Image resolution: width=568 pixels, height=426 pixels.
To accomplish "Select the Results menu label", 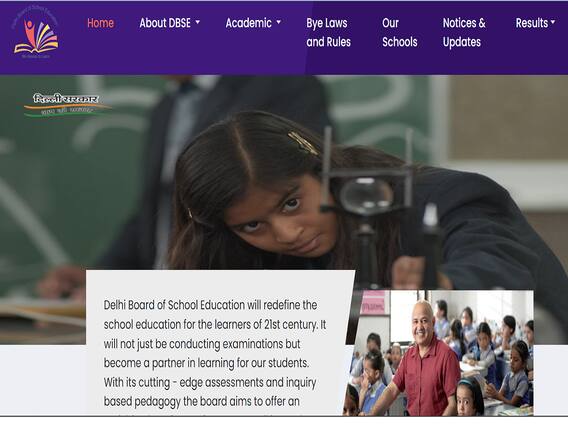I will 532,23.
